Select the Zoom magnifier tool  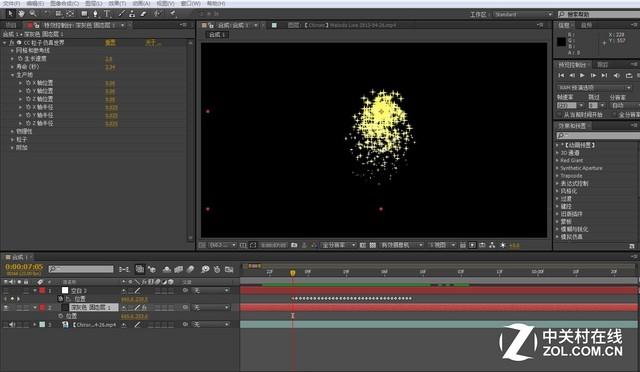(x=32, y=13)
